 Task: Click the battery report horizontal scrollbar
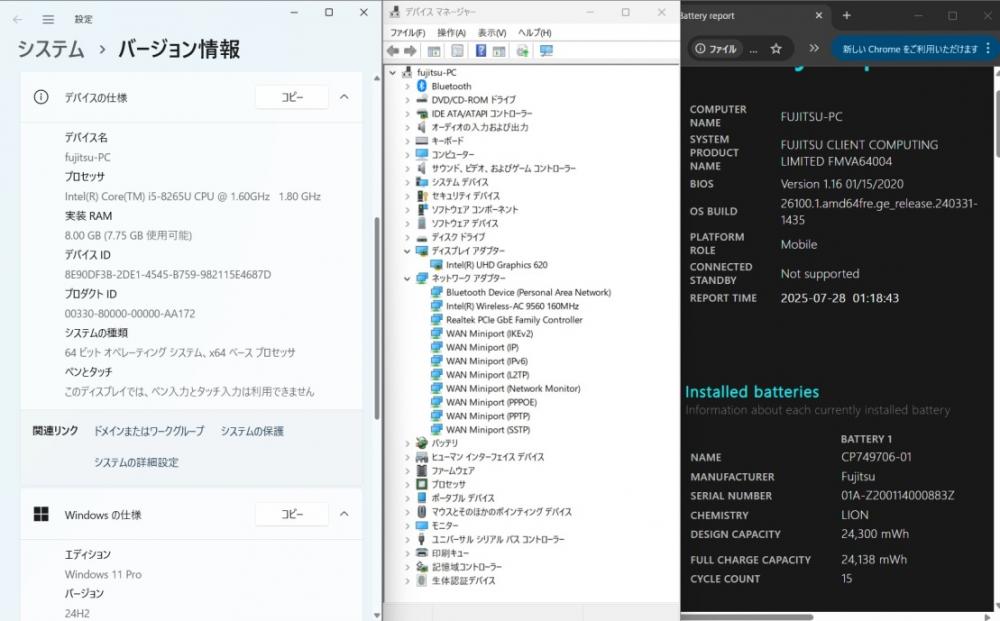pyautogui.click(x=746, y=617)
